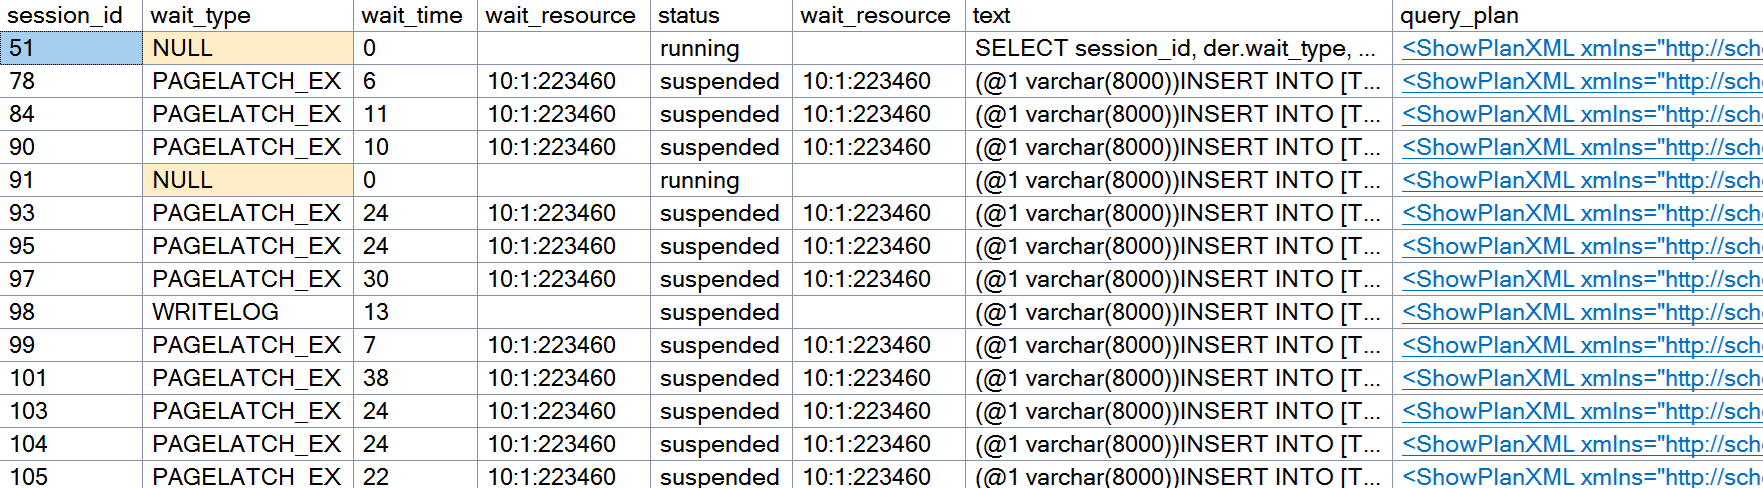
Task: Click the wait_type column header
Action: [201, 15]
